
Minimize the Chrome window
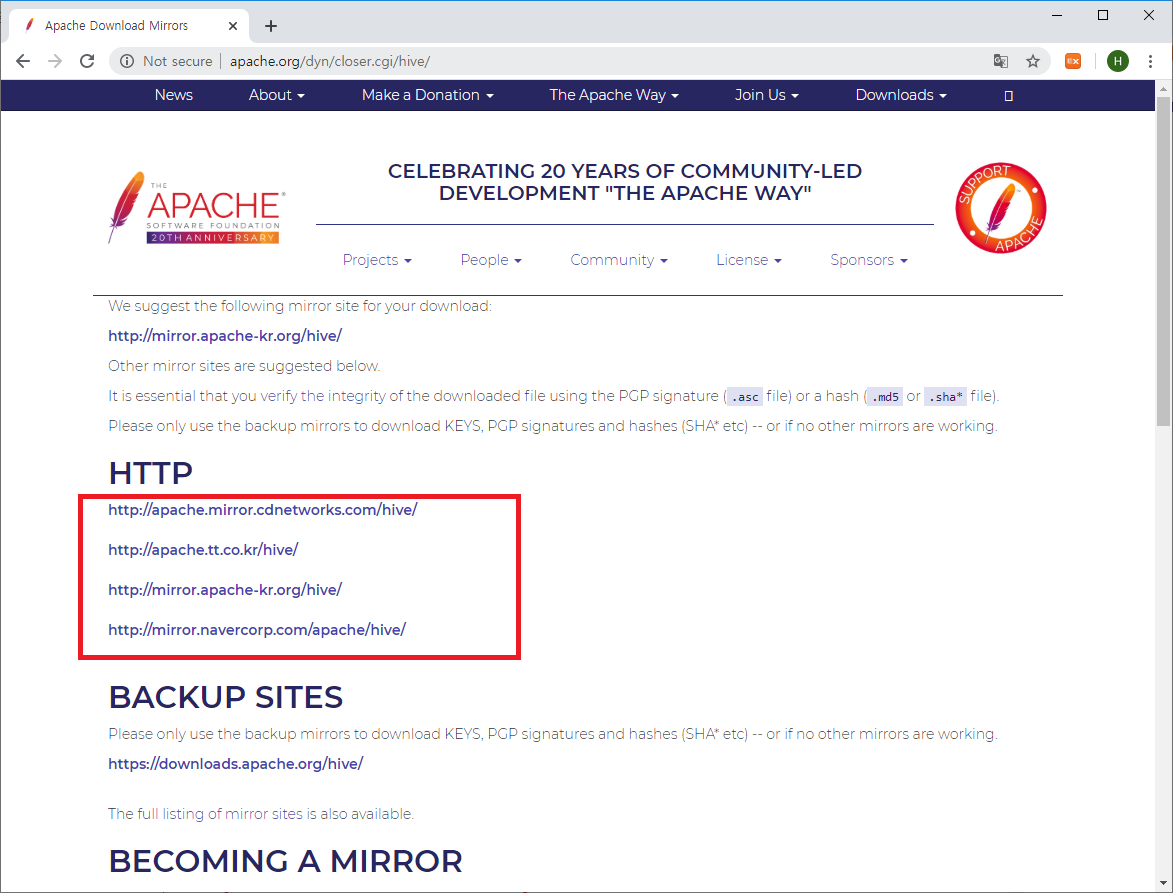tap(1056, 15)
